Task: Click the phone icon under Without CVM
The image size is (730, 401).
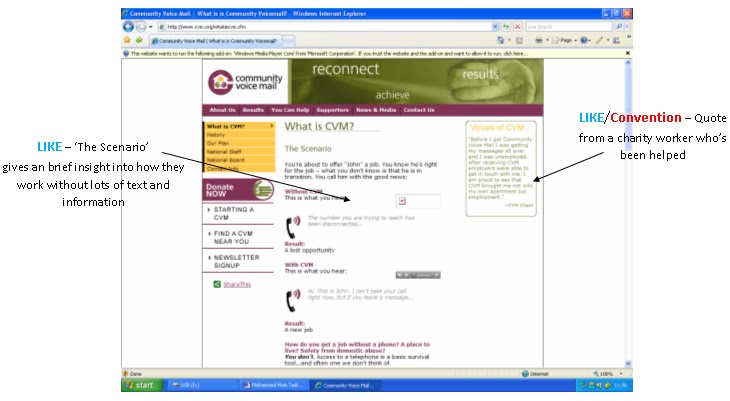Action: pos(293,227)
